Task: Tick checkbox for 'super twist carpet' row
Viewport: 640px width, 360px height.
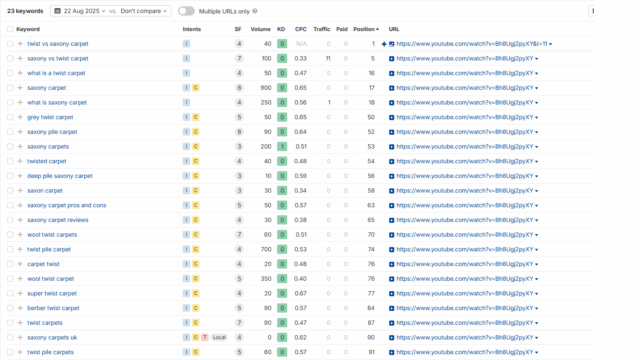Action: pos(10,293)
